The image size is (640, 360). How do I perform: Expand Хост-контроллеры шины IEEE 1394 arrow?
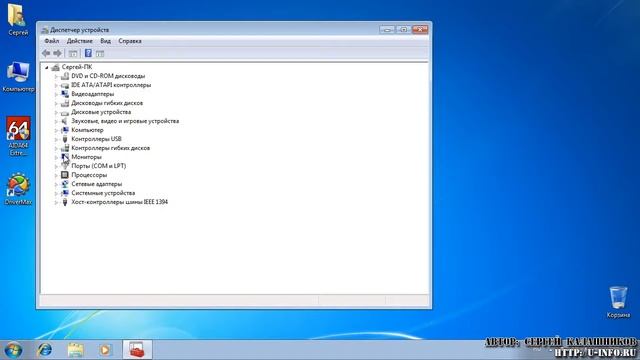56,202
